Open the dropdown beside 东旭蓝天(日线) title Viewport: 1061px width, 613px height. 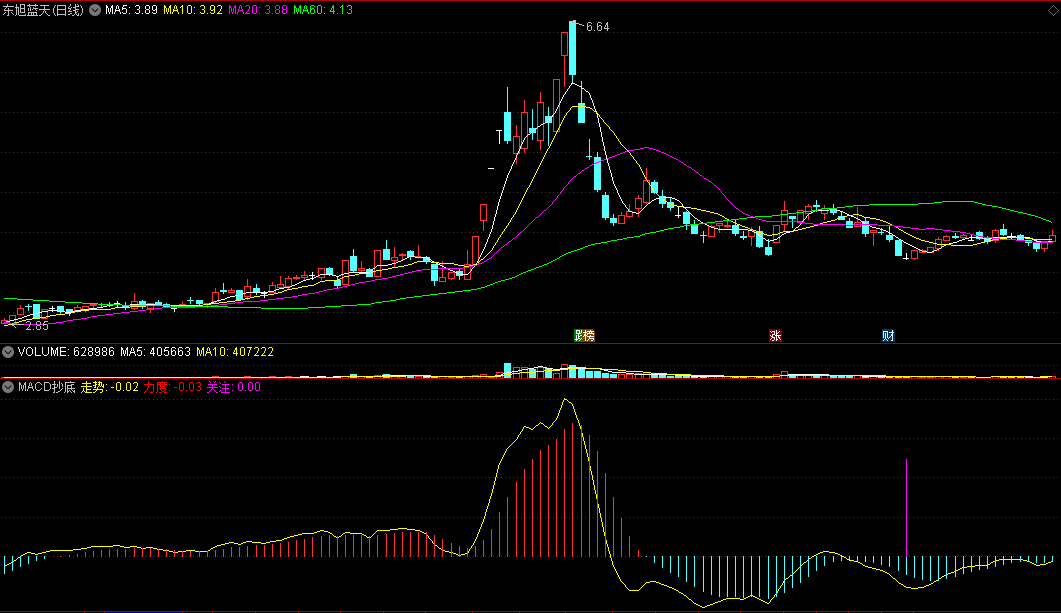click(x=95, y=10)
